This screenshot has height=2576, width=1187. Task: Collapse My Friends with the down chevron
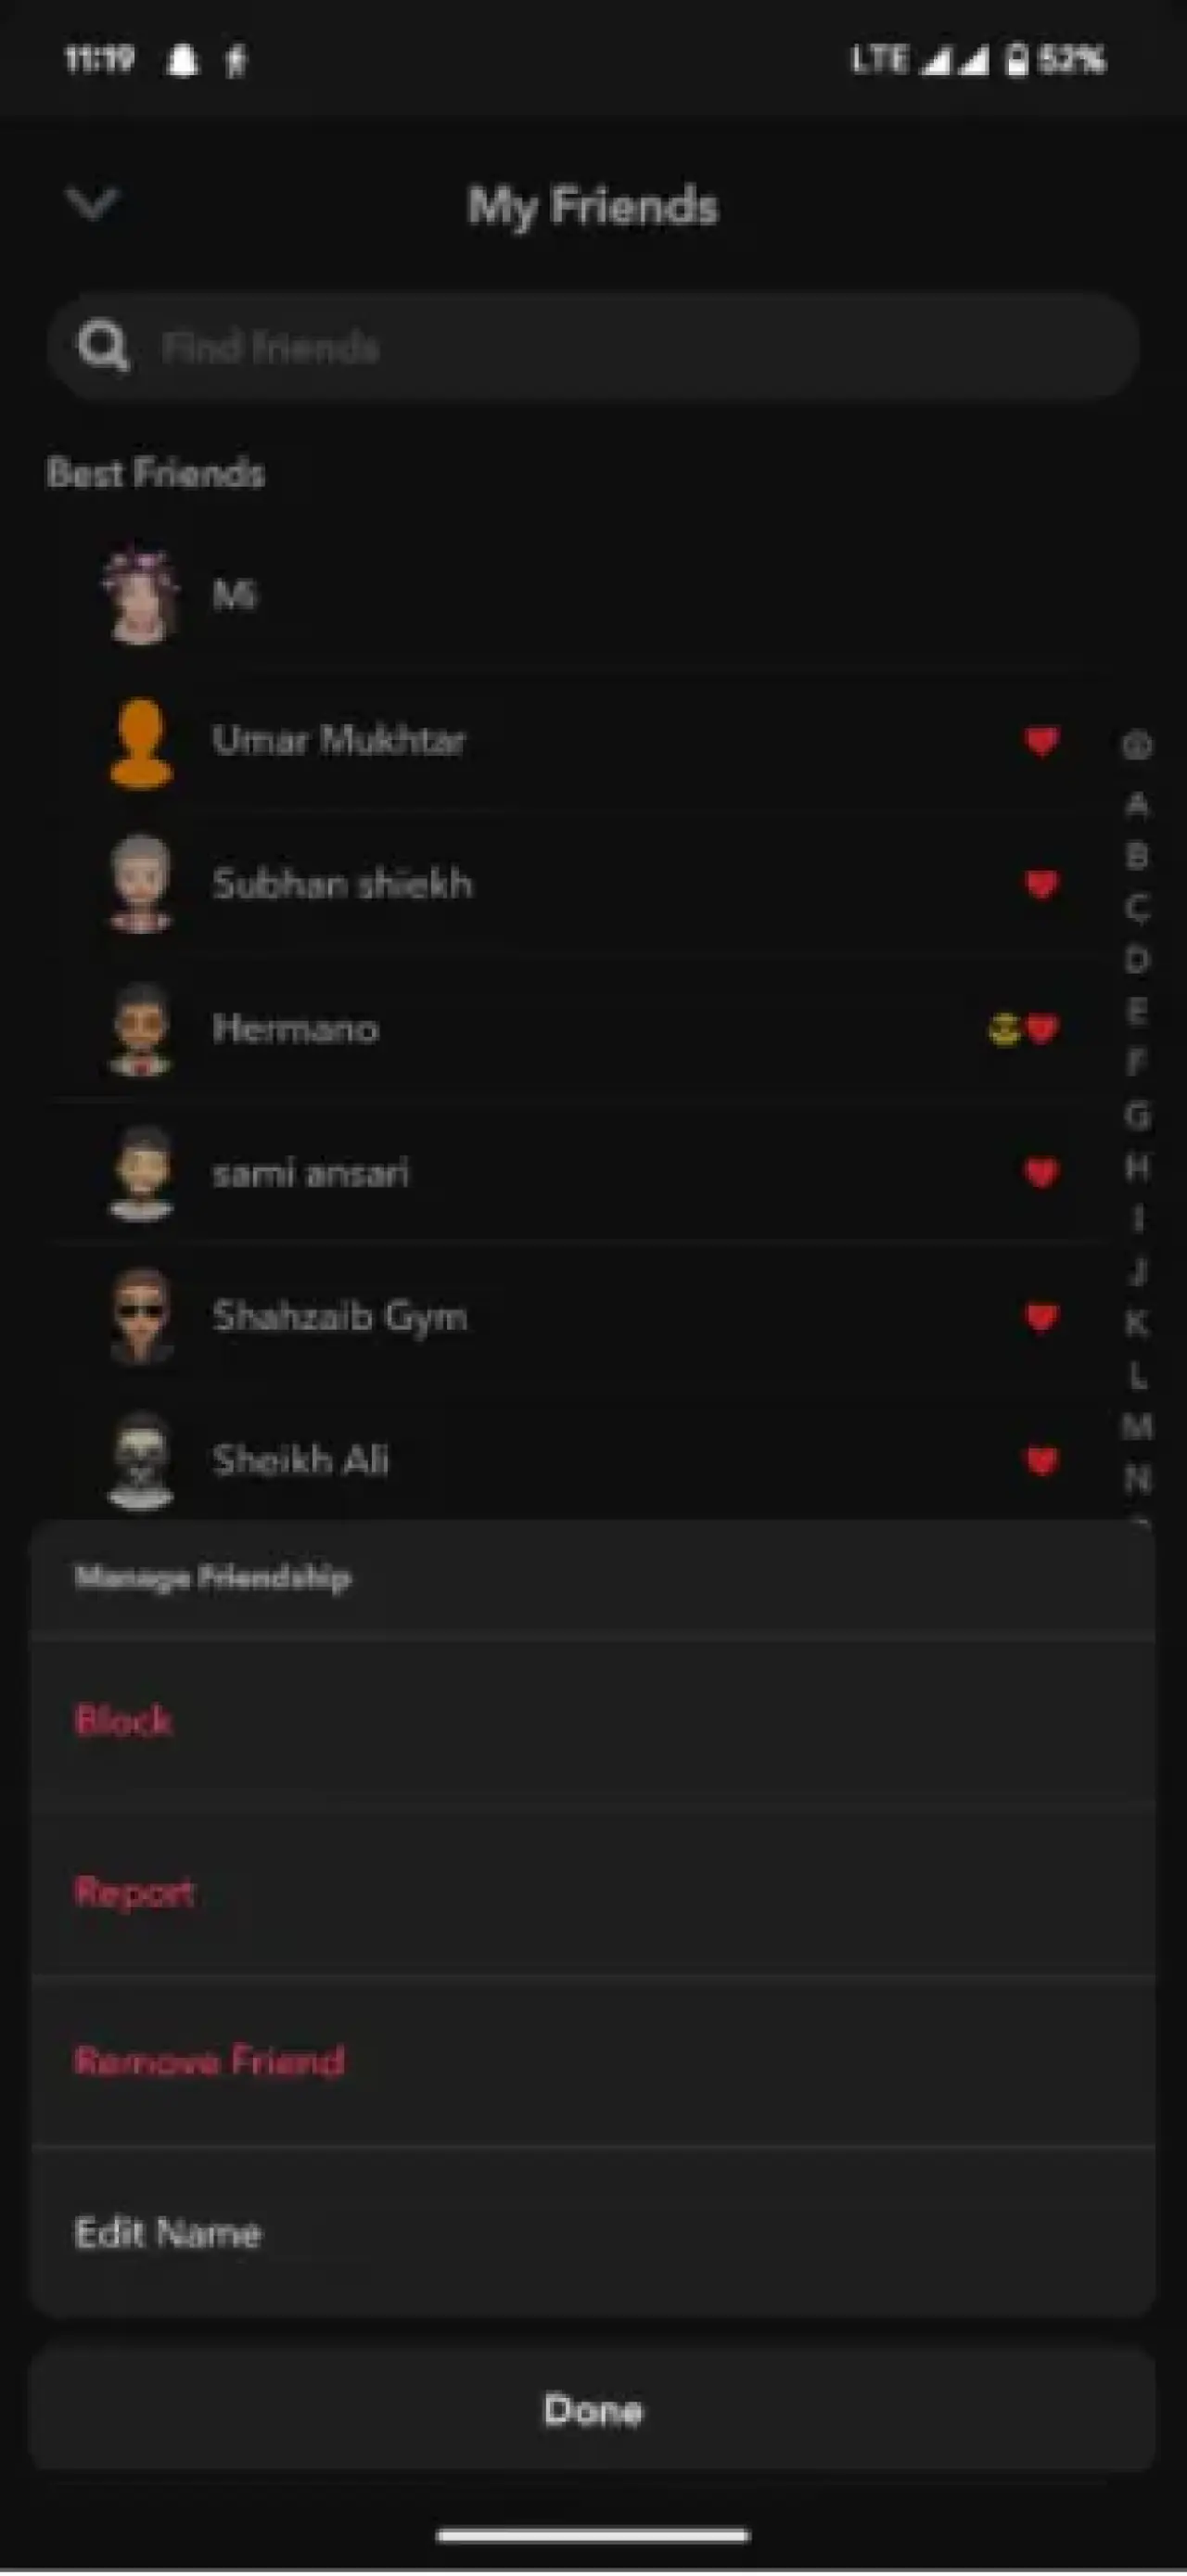pos(92,204)
